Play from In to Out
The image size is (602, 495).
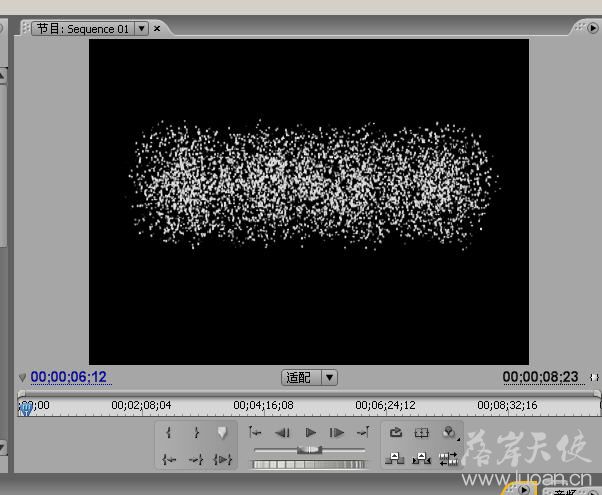click(223, 459)
